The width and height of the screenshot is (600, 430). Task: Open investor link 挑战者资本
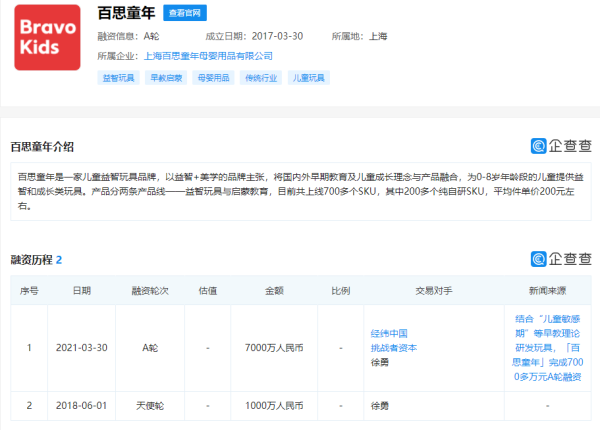tap(394, 348)
